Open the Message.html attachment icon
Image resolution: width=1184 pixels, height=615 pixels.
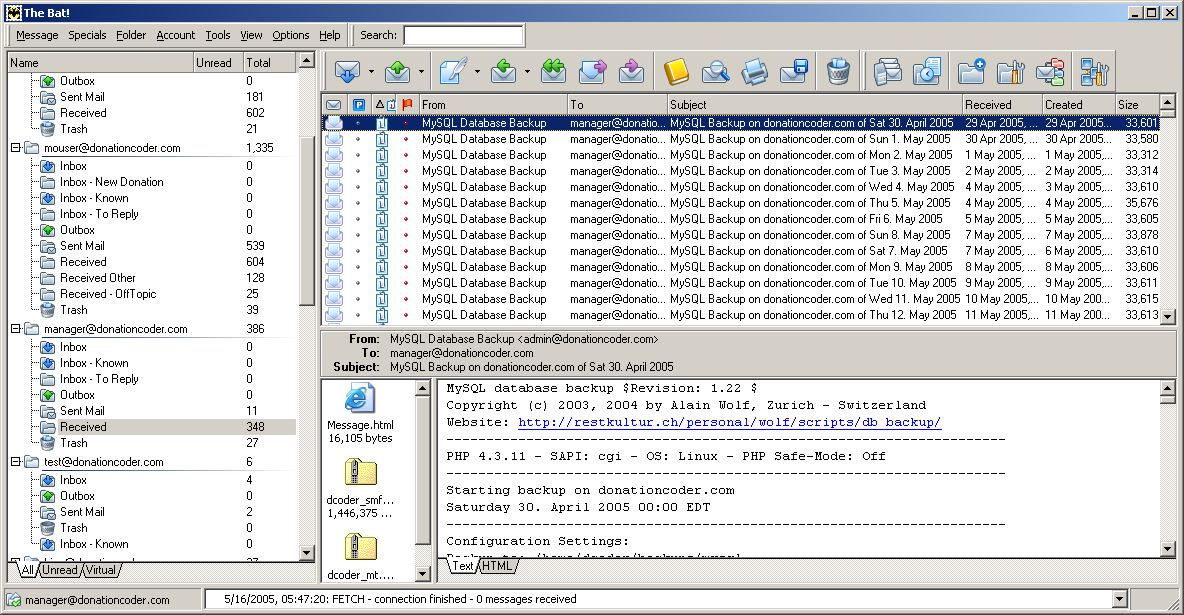pos(360,399)
